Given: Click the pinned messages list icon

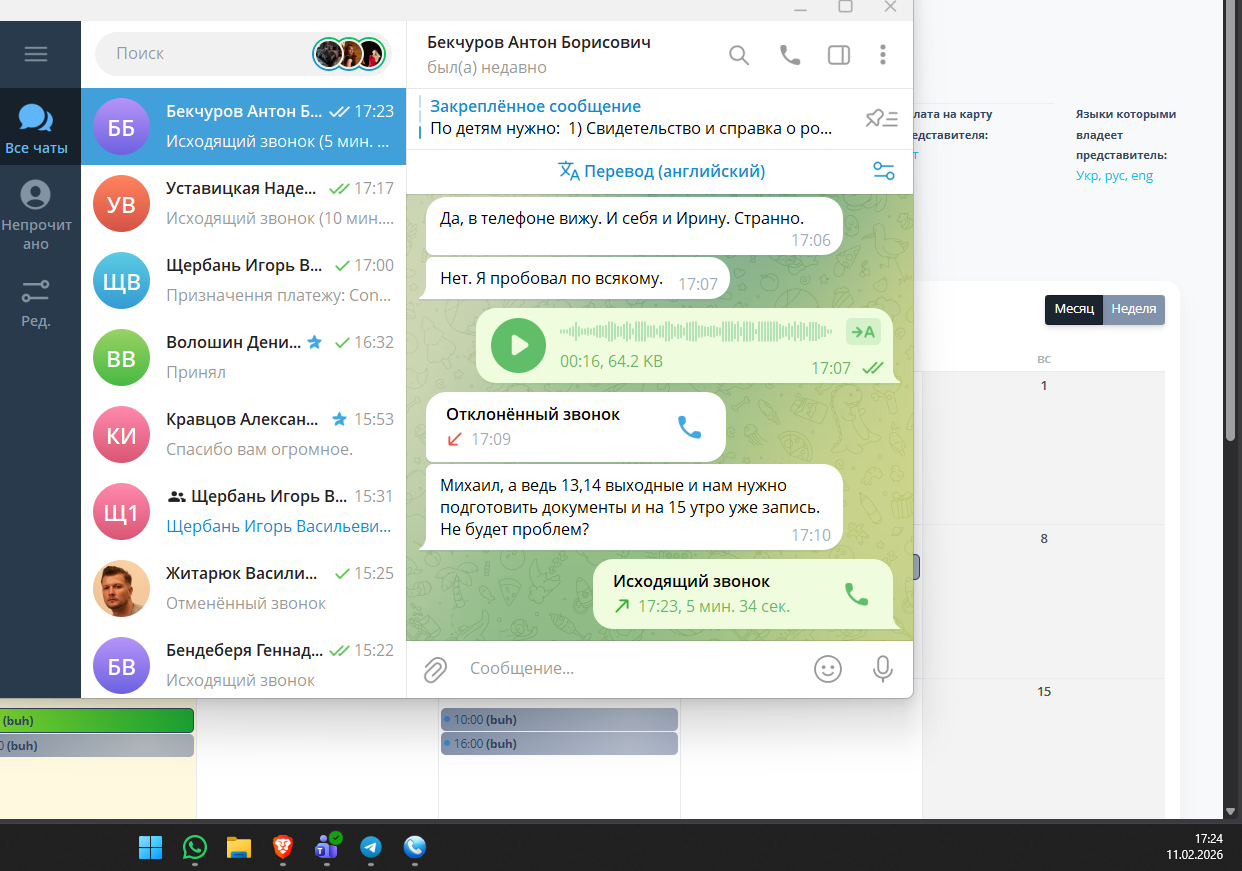Looking at the screenshot, I should tap(882, 119).
